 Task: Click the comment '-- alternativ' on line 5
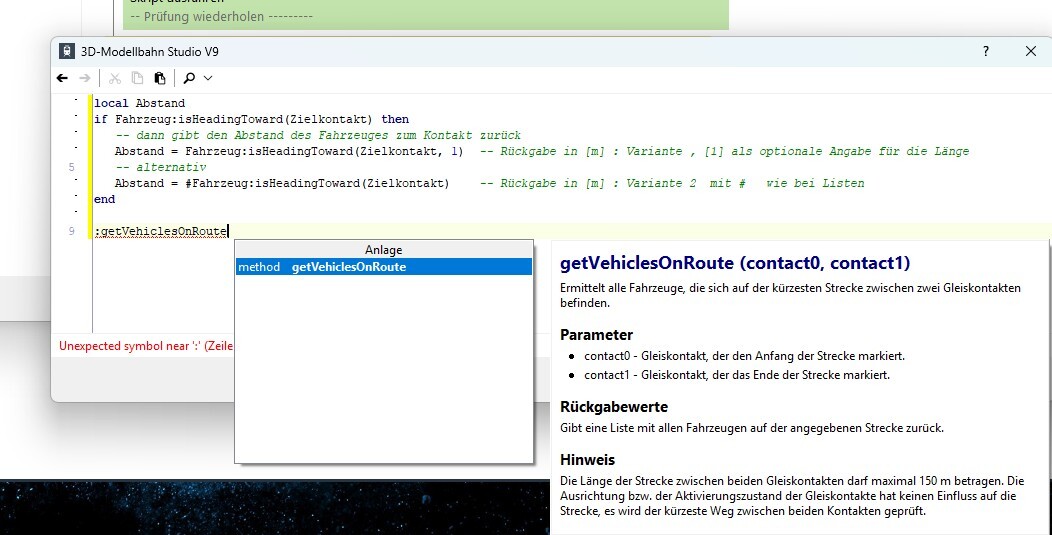click(161, 167)
